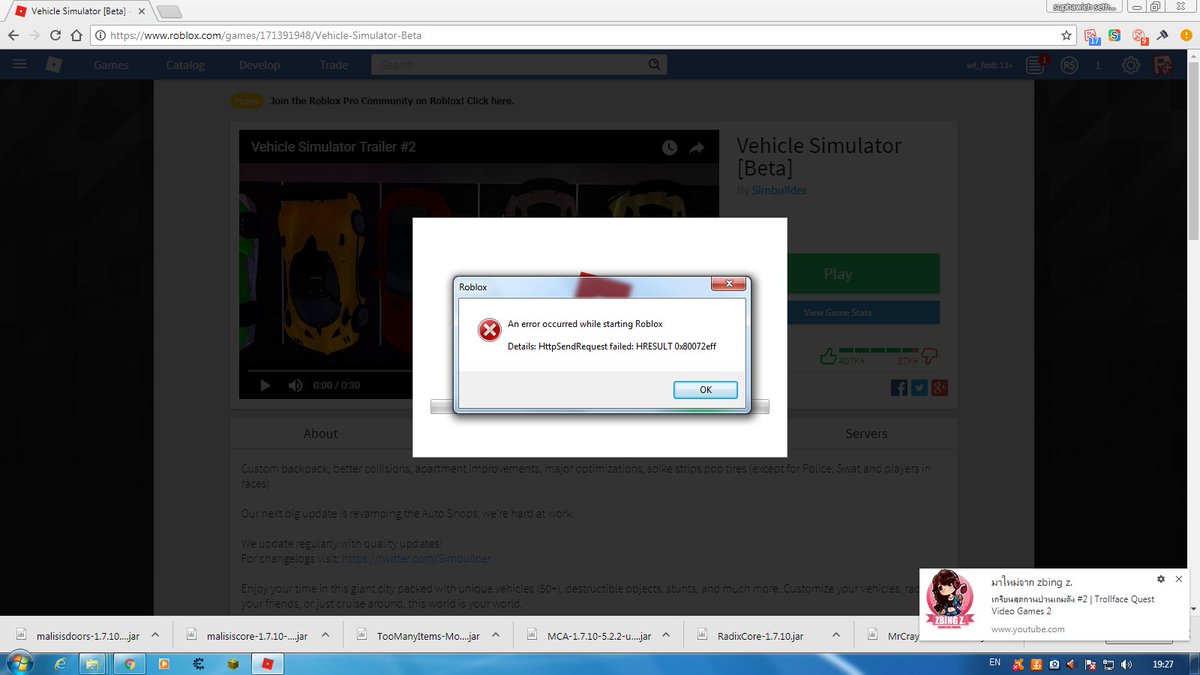Viewport: 1200px width, 675px height.
Task: Click Watch Later clock icon on video
Action: (669, 147)
